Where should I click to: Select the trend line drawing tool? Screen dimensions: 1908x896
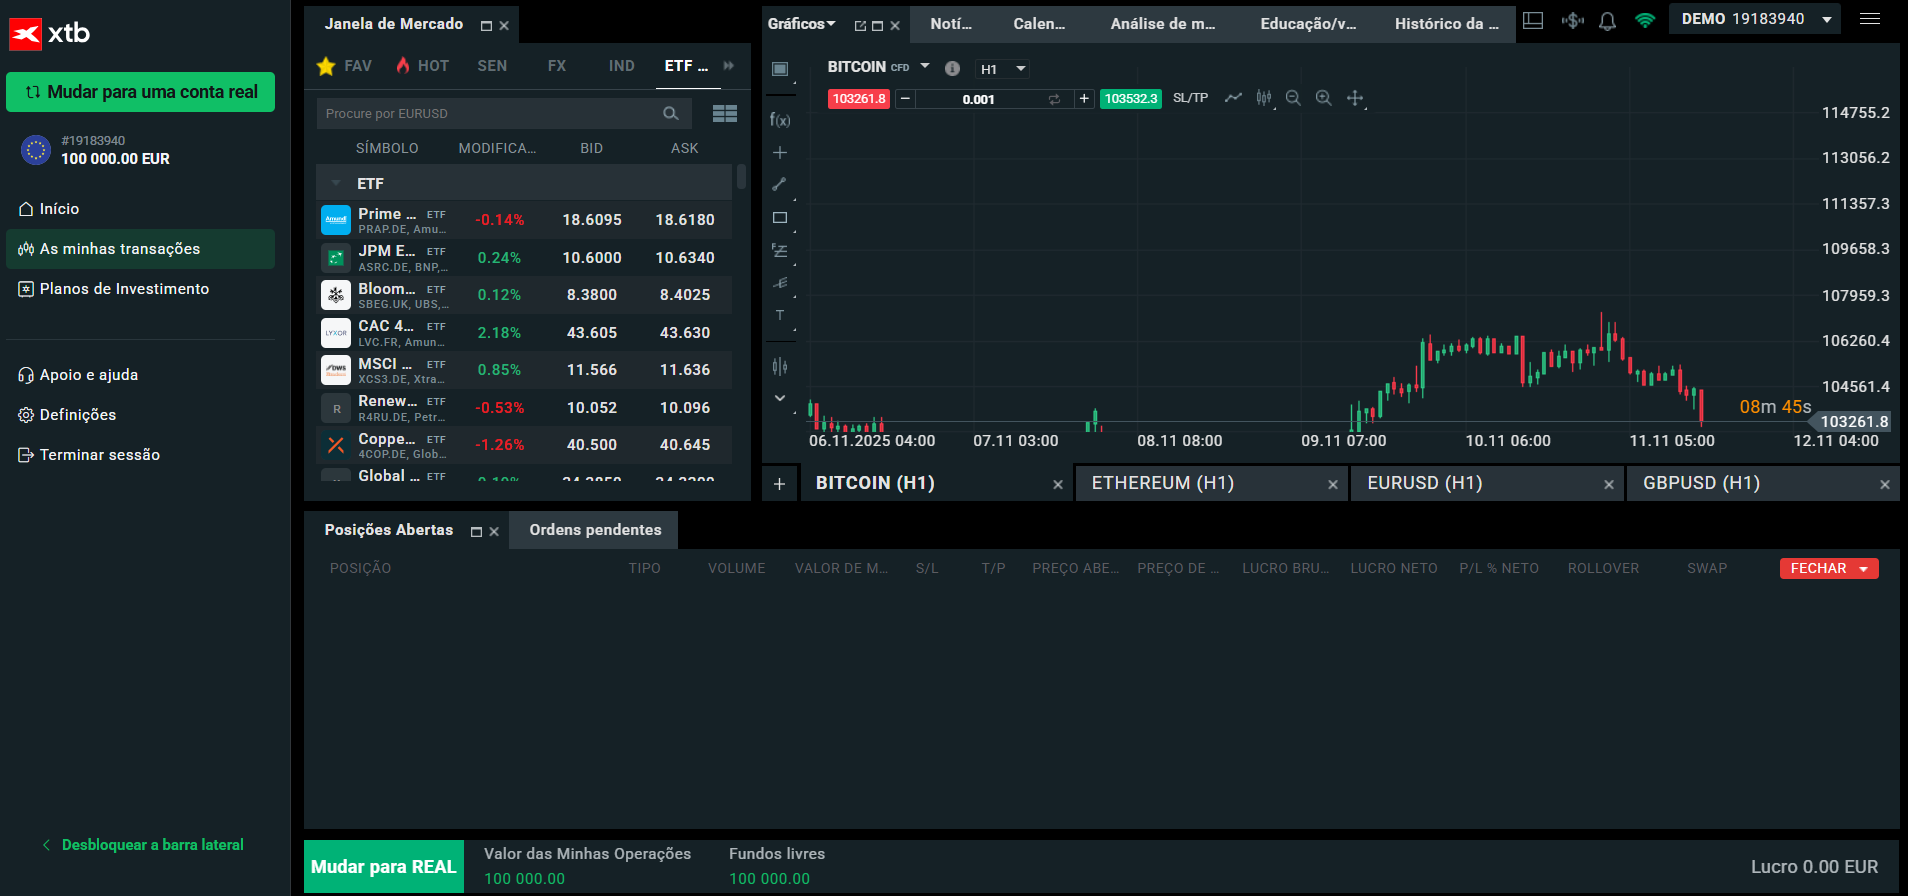click(x=780, y=184)
